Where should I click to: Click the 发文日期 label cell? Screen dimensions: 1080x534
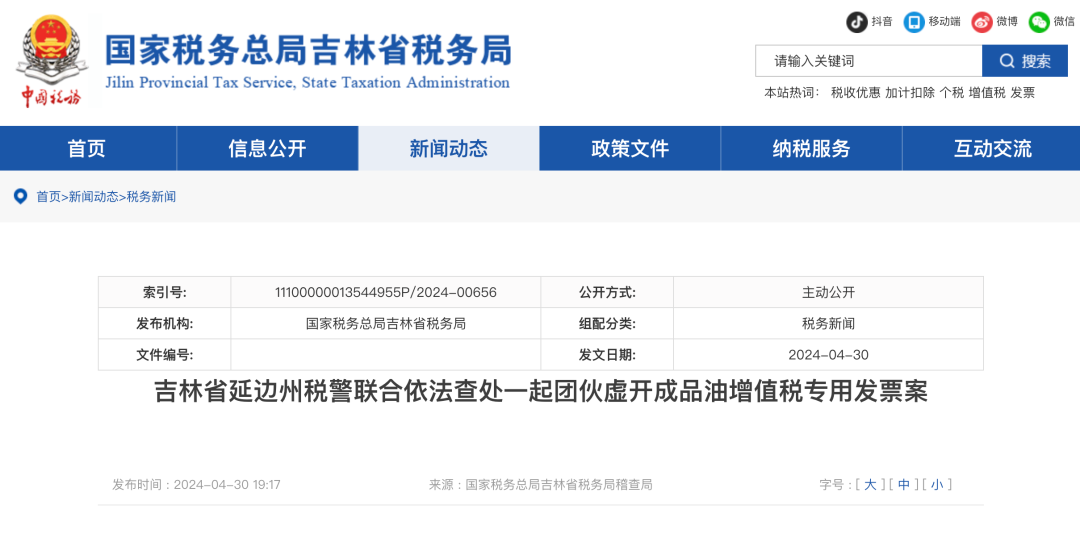[608, 355]
